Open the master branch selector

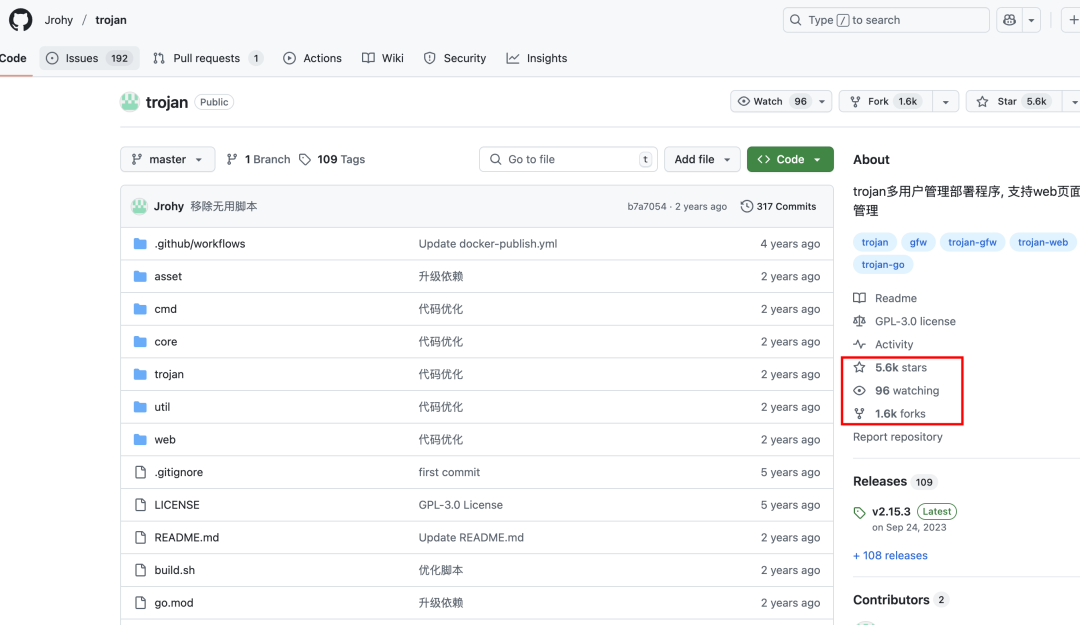[167, 159]
